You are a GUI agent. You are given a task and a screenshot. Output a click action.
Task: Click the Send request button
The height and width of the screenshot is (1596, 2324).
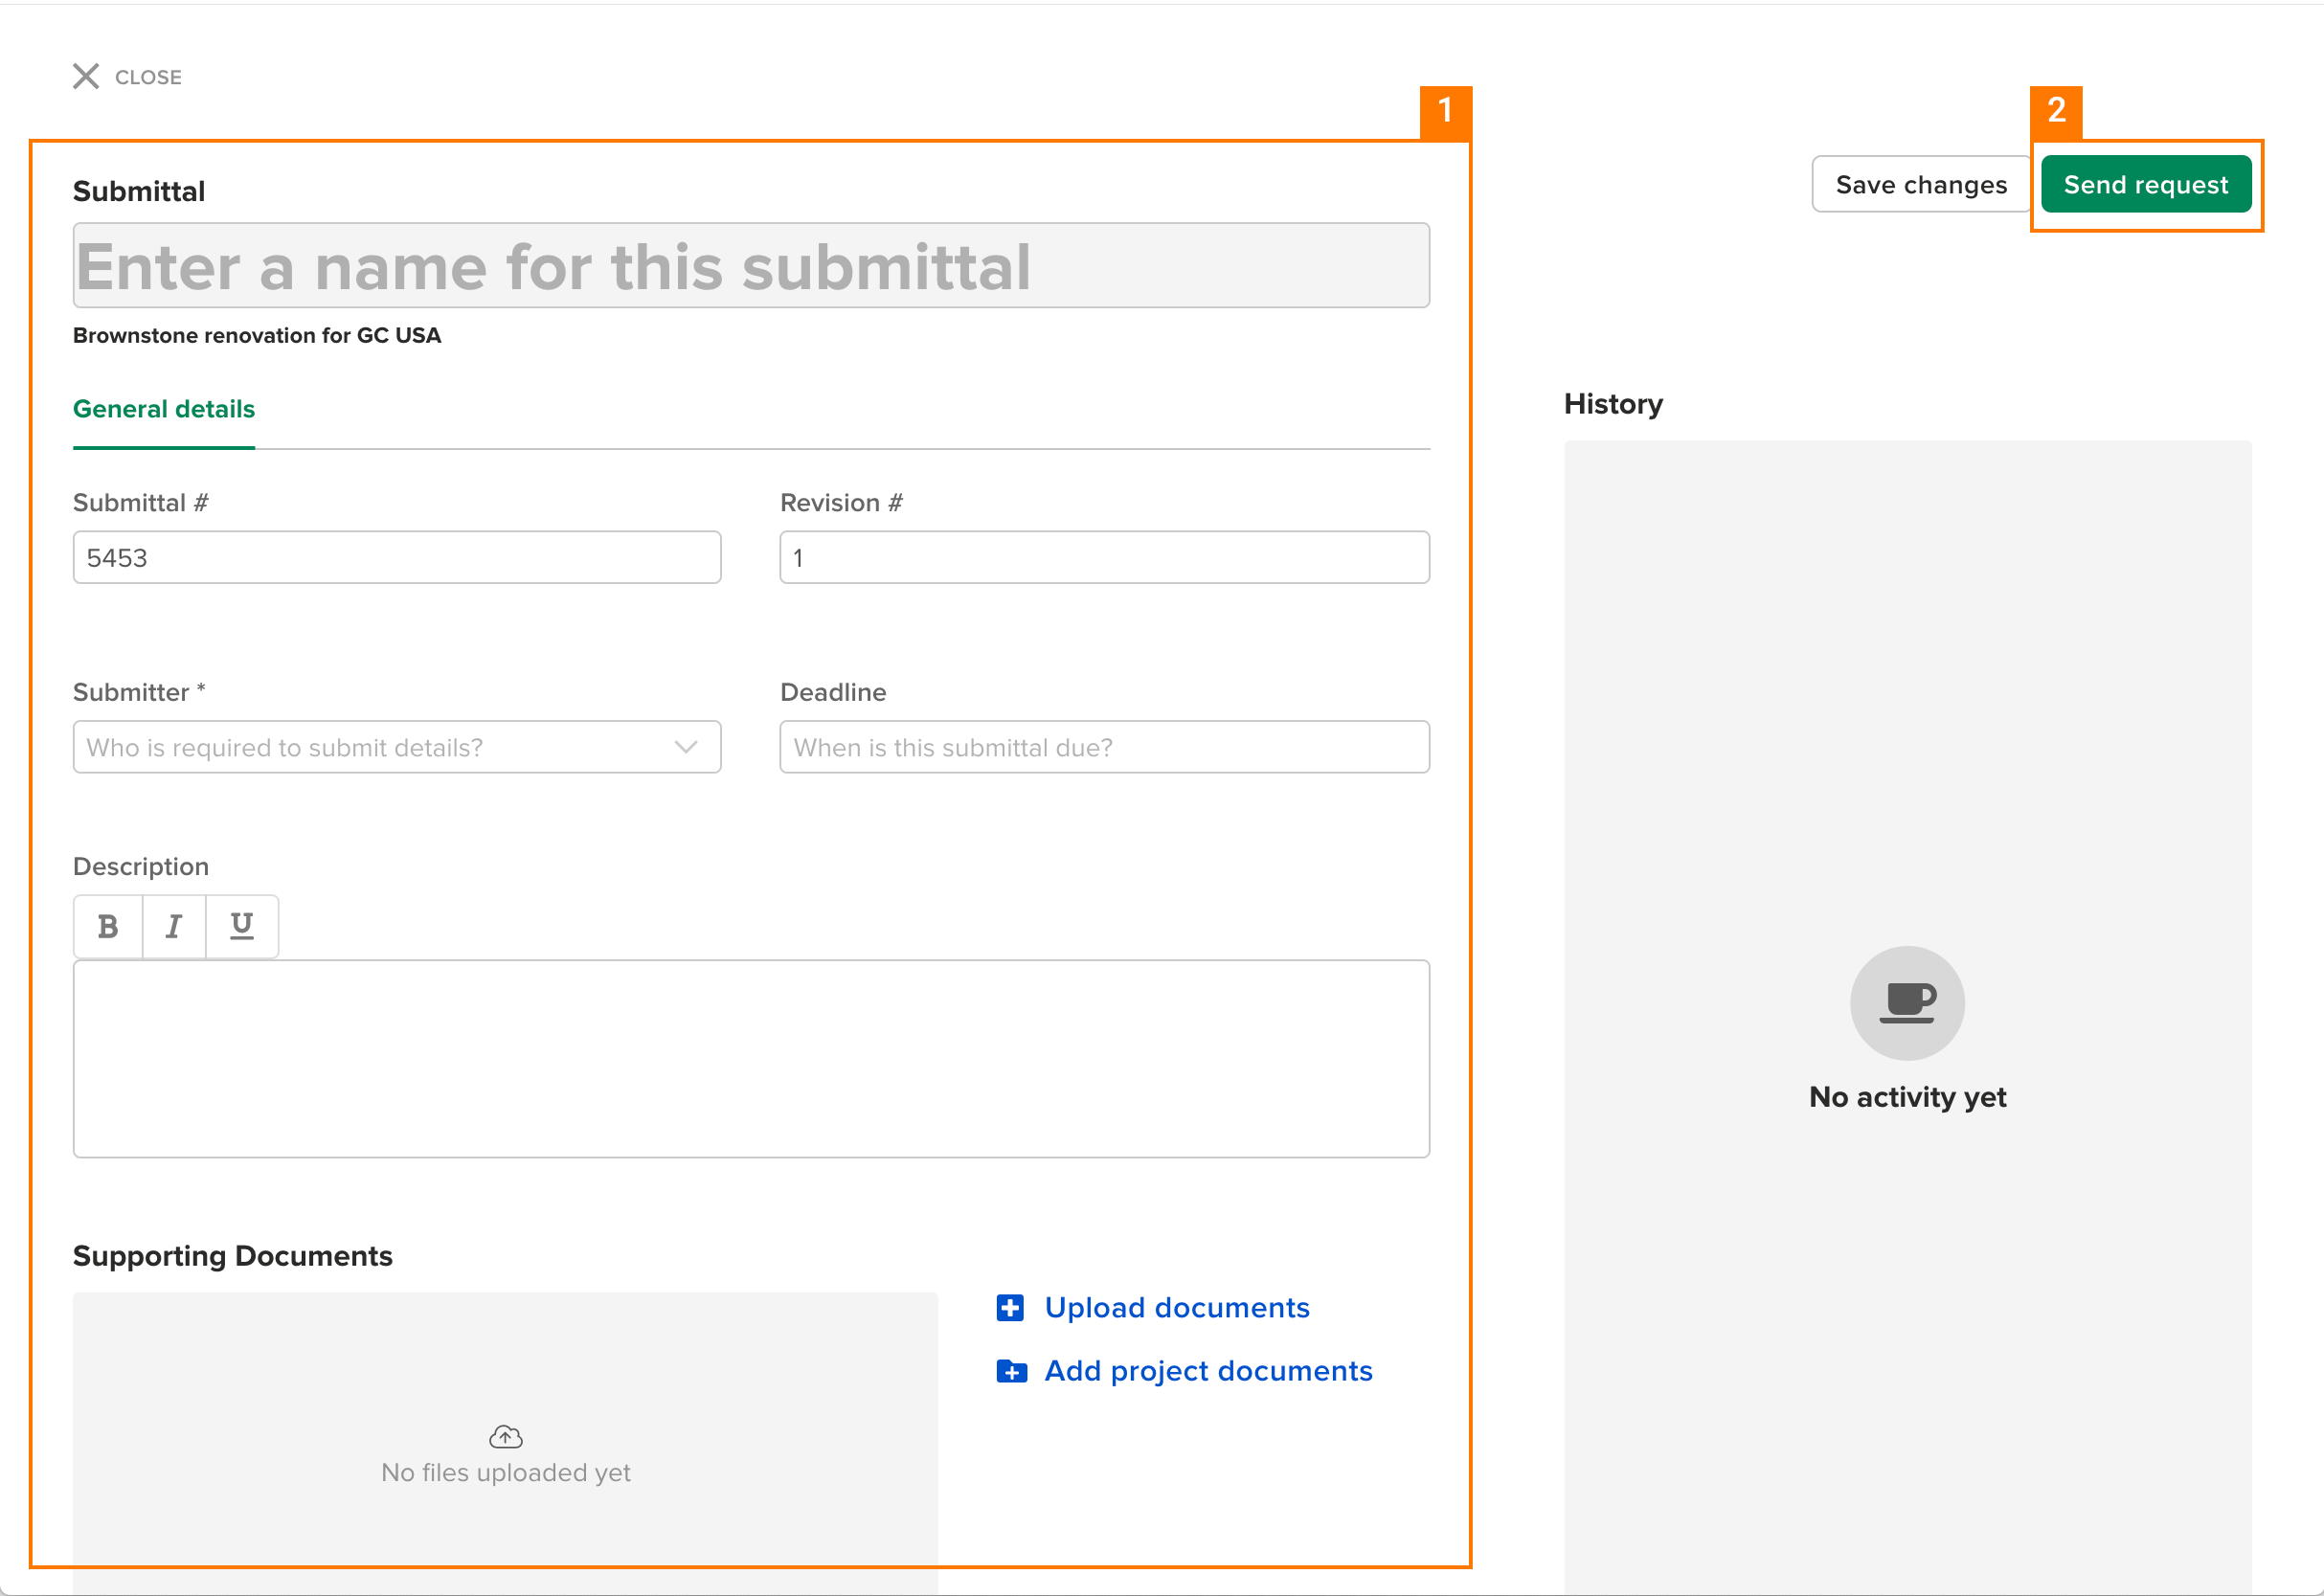coord(2146,185)
